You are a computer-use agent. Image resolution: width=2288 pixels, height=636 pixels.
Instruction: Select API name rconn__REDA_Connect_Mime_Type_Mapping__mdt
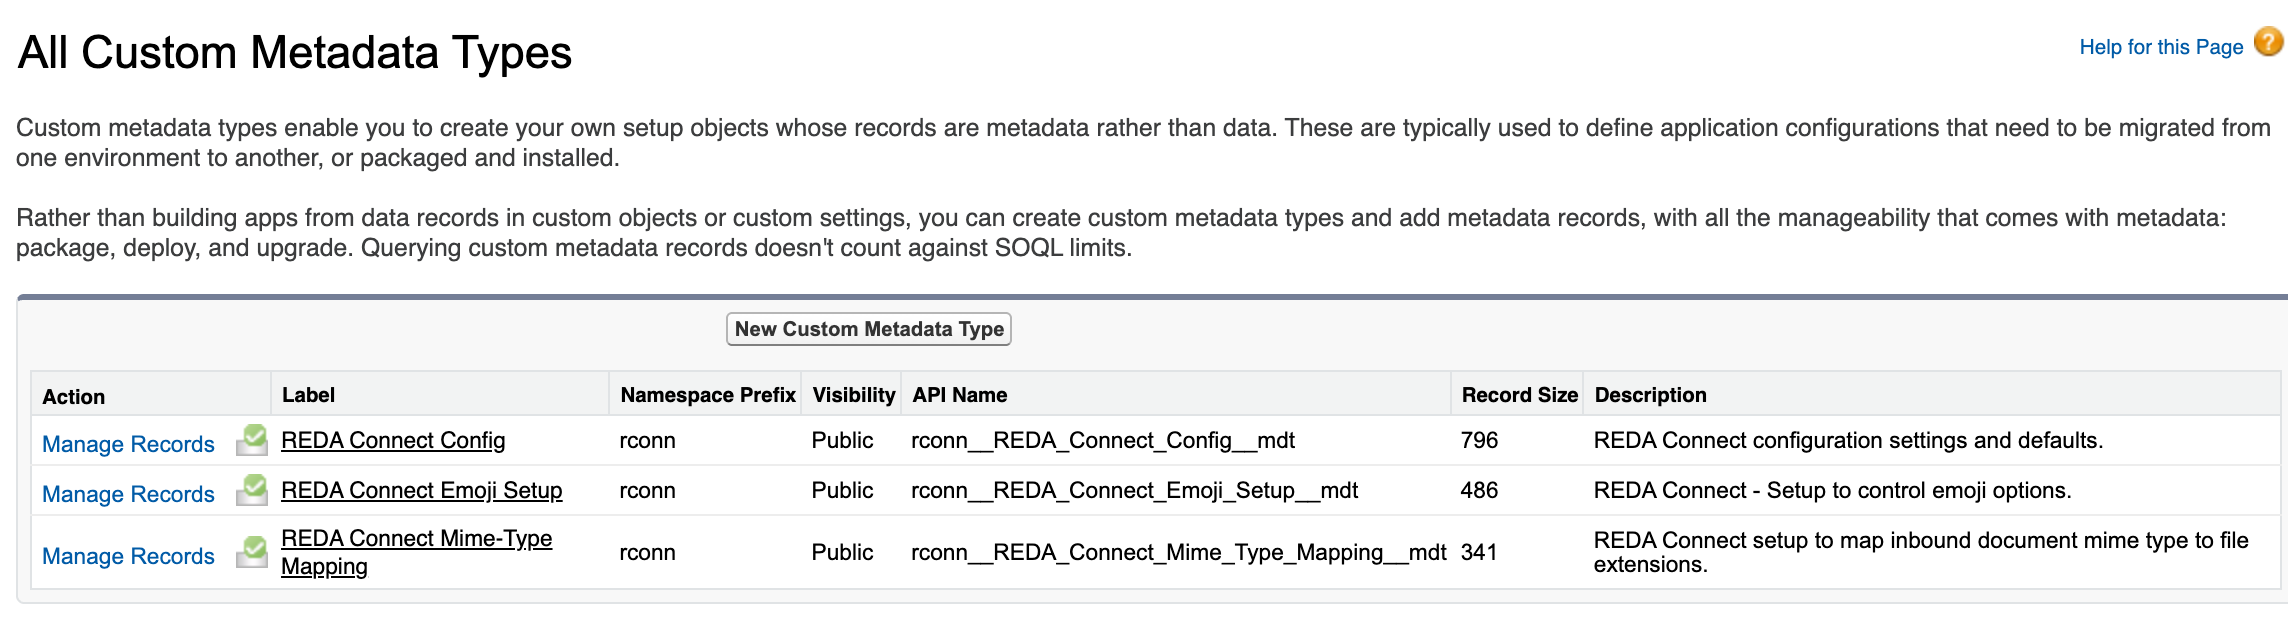tap(1179, 552)
